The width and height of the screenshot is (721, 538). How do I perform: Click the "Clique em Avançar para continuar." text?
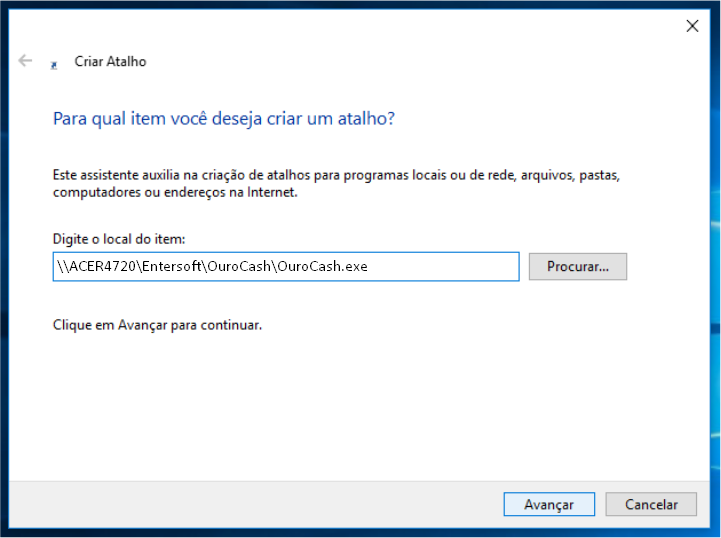[157, 325]
